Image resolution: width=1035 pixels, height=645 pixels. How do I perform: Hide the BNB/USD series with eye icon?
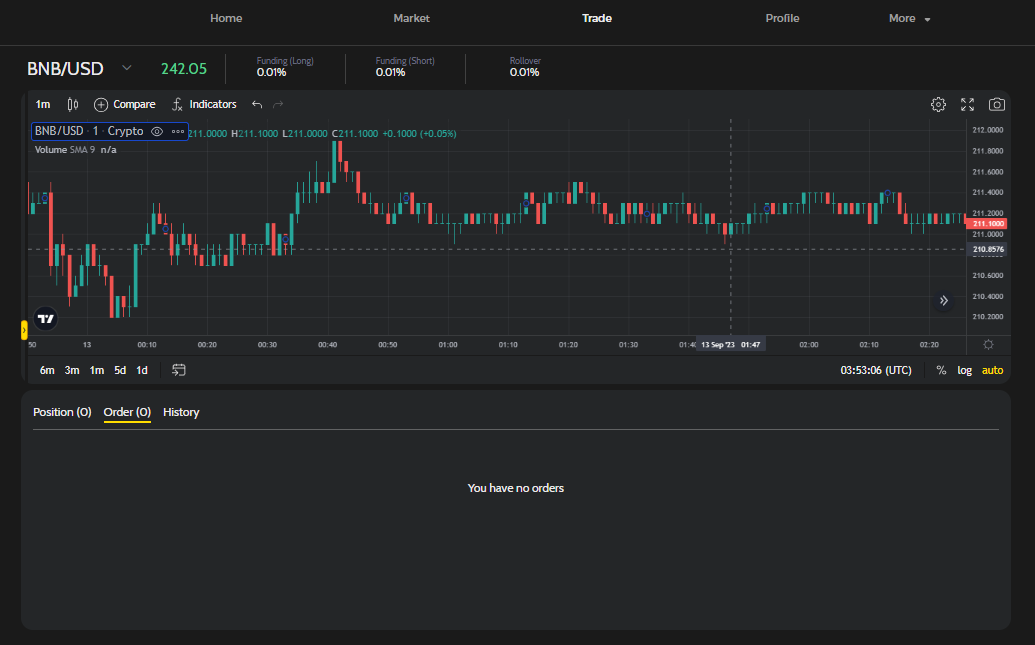coord(157,131)
